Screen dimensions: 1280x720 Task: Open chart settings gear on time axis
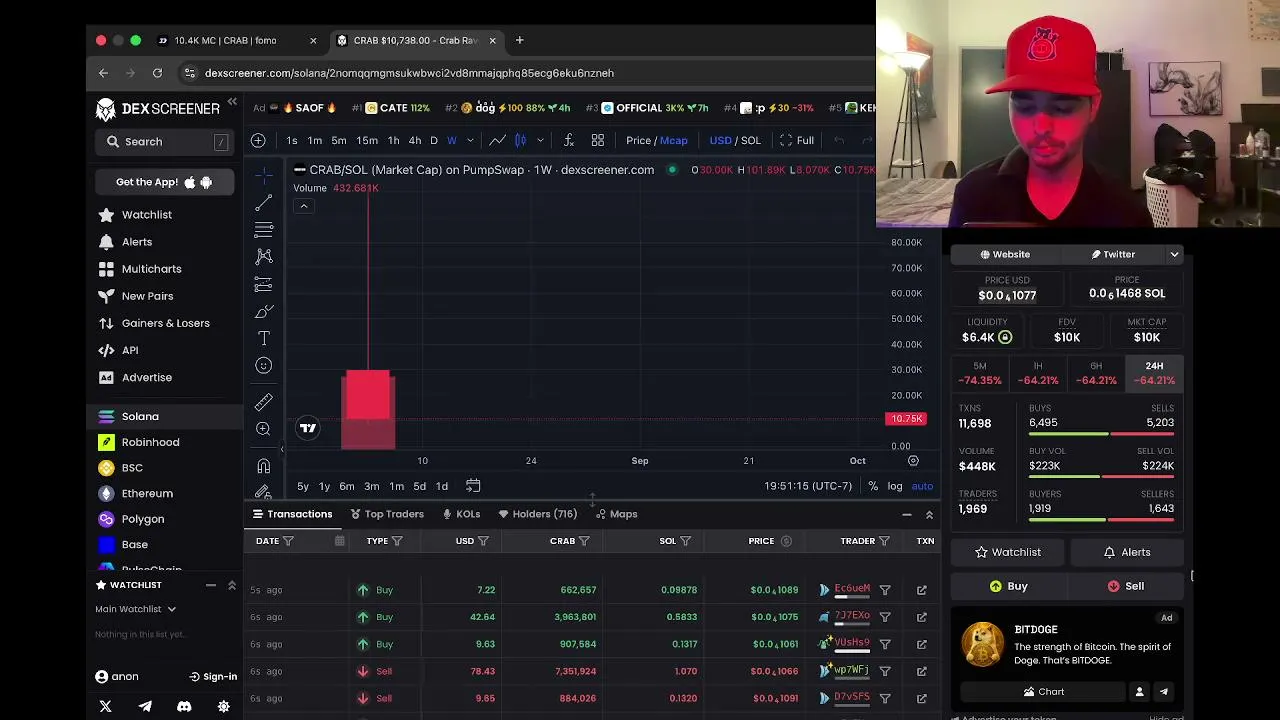click(x=913, y=461)
